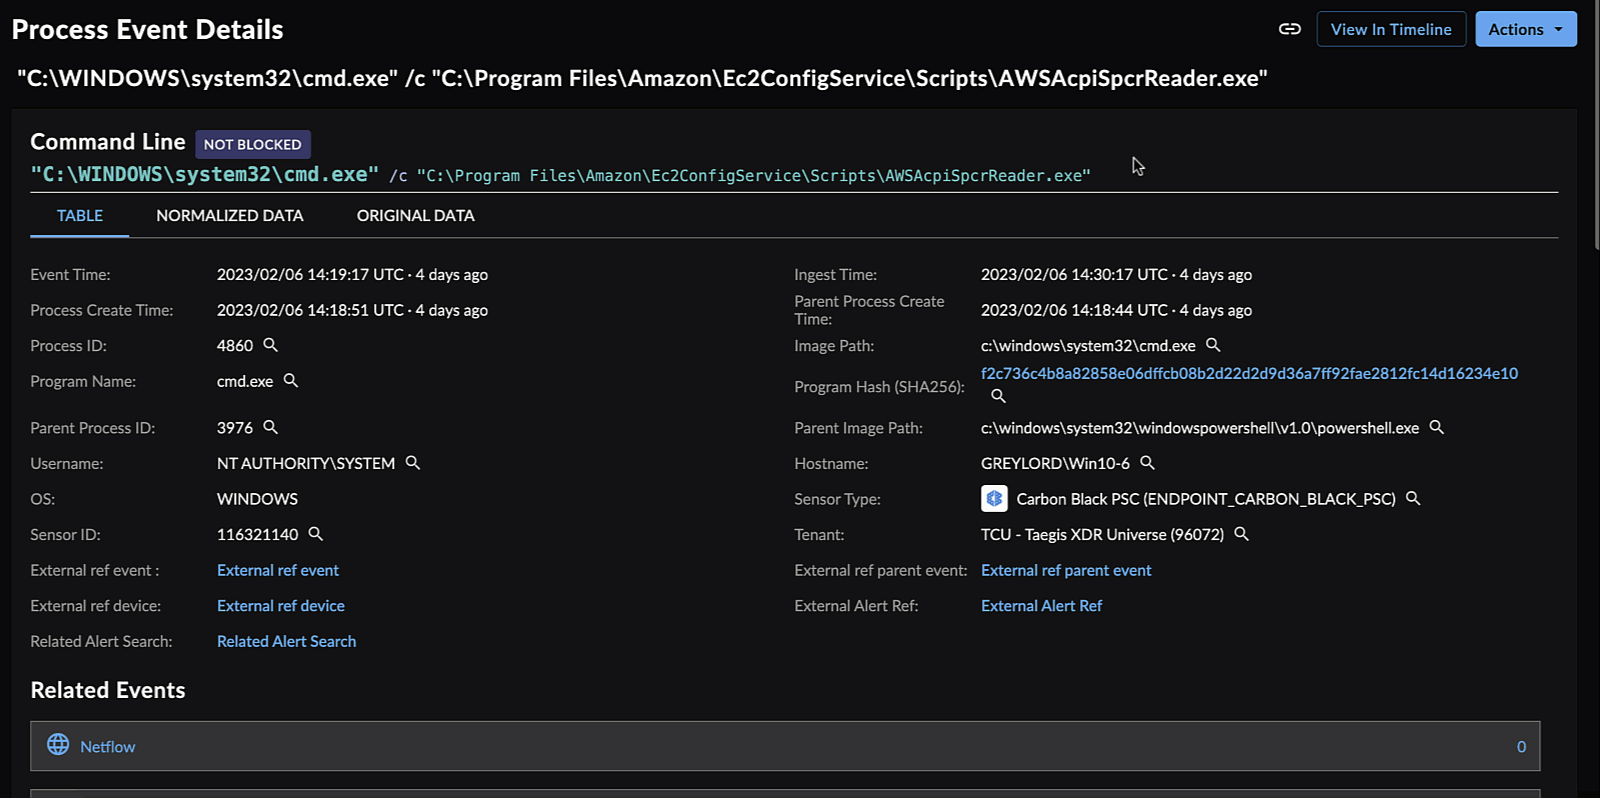Viewport: 1600px width, 798px height.
Task: Click the Command Line heading
Action: click(x=108, y=142)
